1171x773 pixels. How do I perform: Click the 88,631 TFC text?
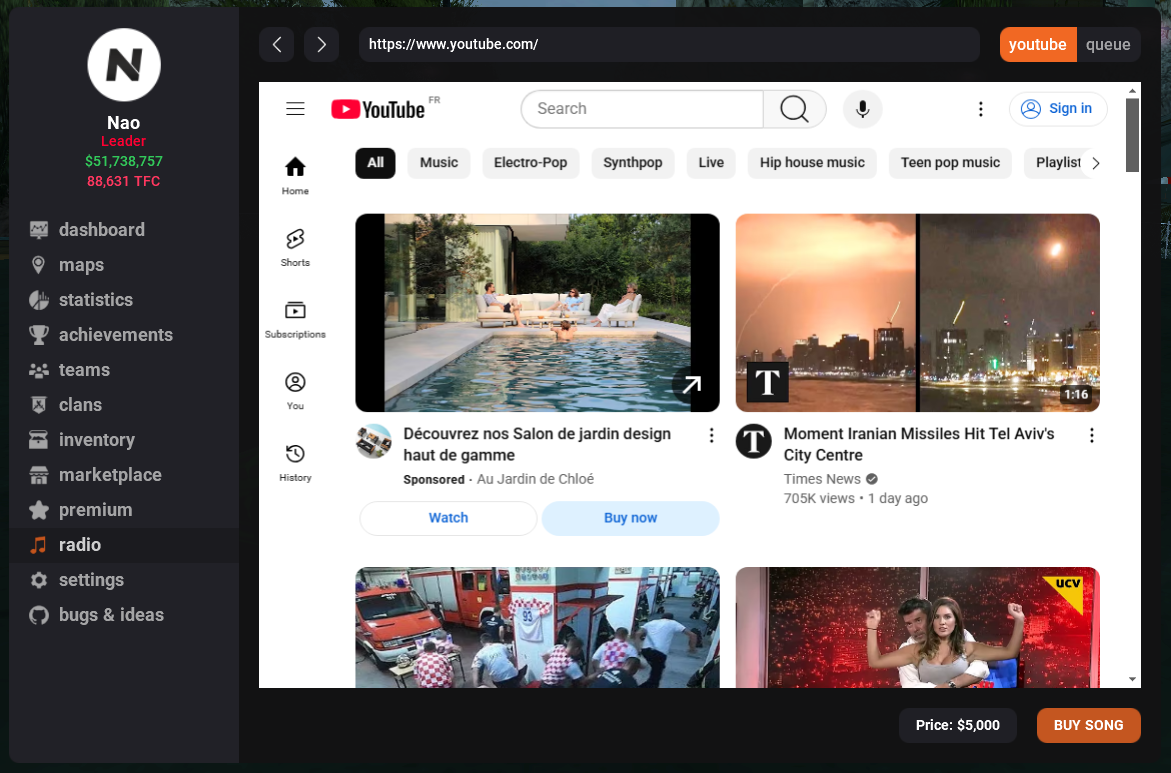point(124,181)
